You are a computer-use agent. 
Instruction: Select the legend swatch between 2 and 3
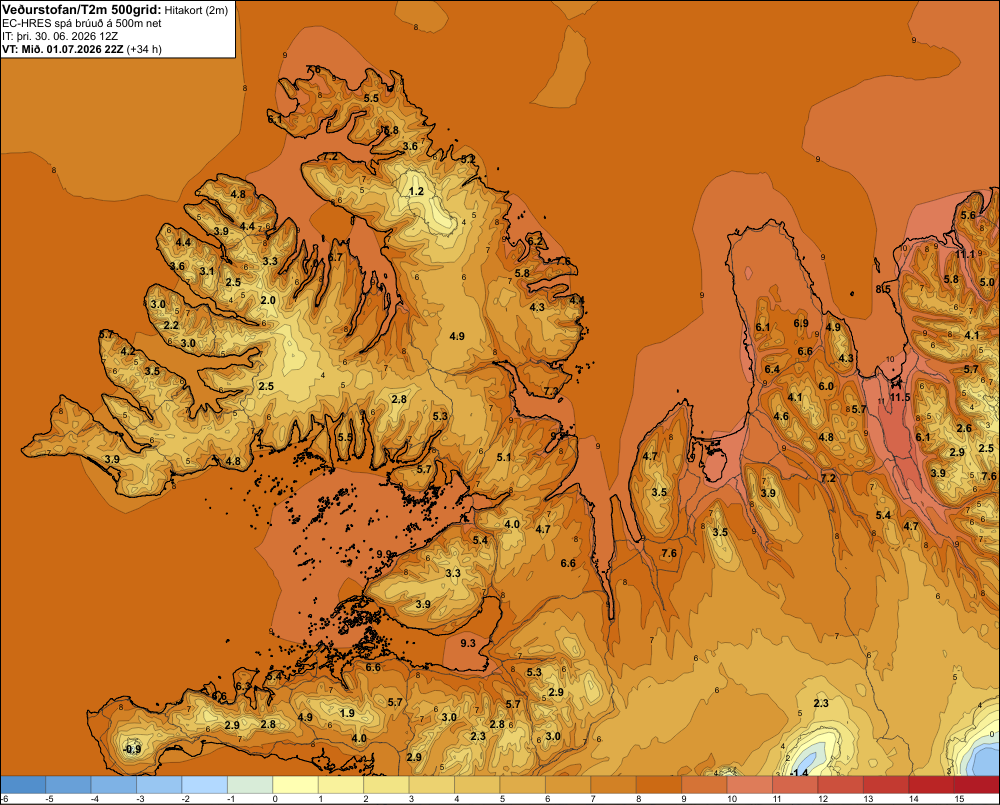[x=386, y=784]
